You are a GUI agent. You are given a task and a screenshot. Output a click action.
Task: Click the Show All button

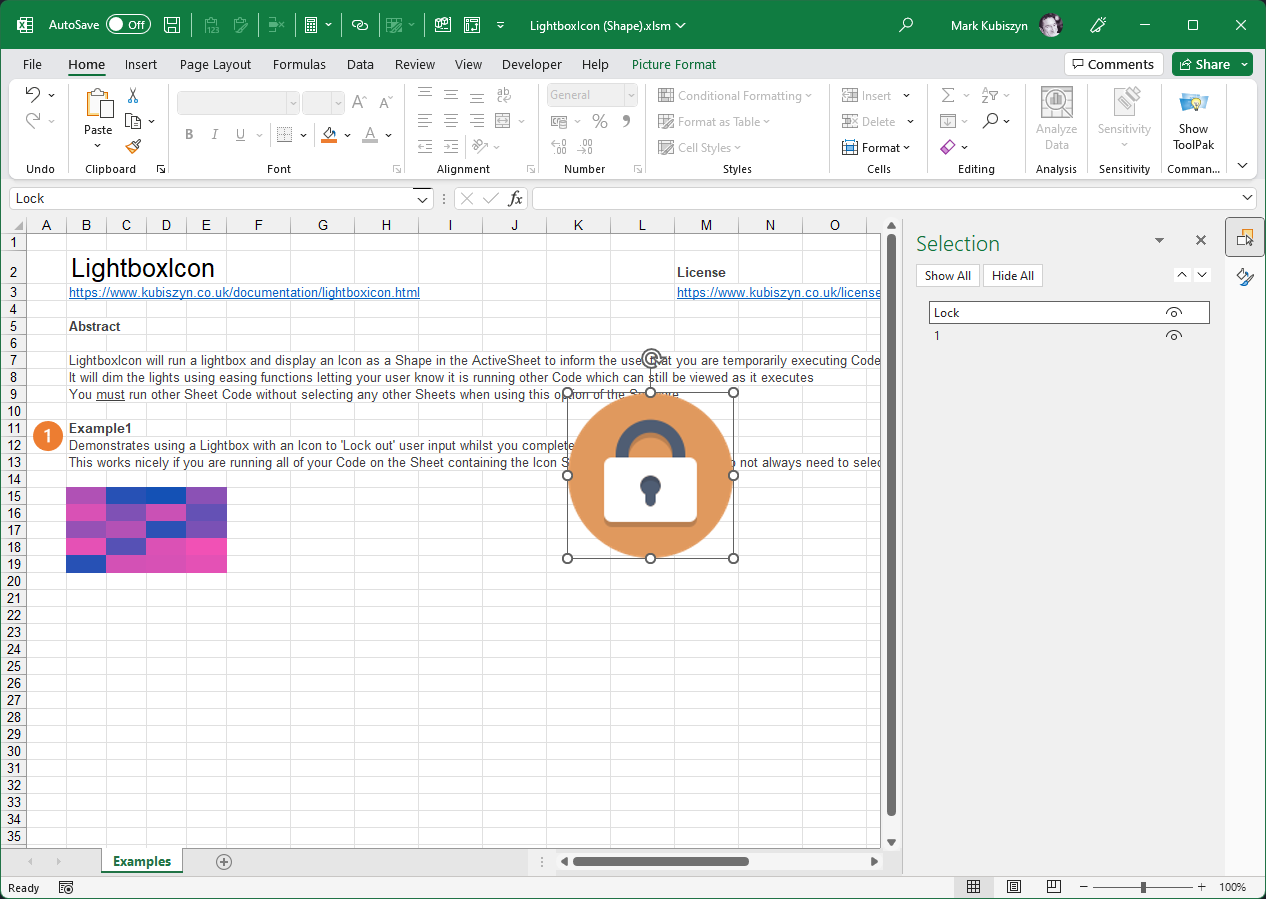pos(947,276)
